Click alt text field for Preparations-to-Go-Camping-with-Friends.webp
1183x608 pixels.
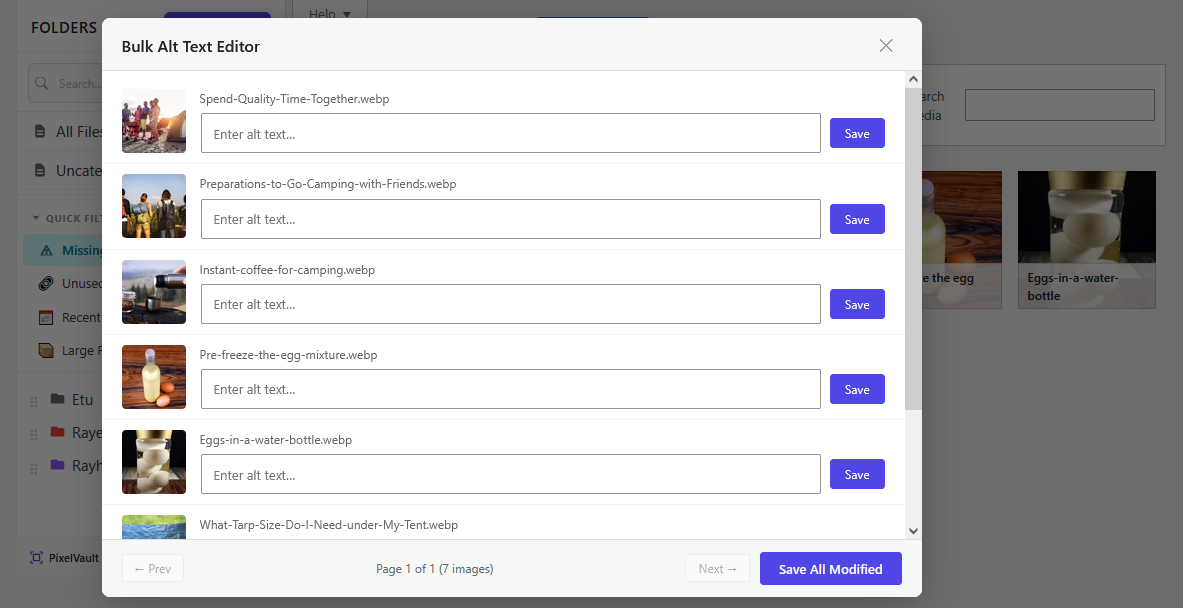(x=511, y=219)
